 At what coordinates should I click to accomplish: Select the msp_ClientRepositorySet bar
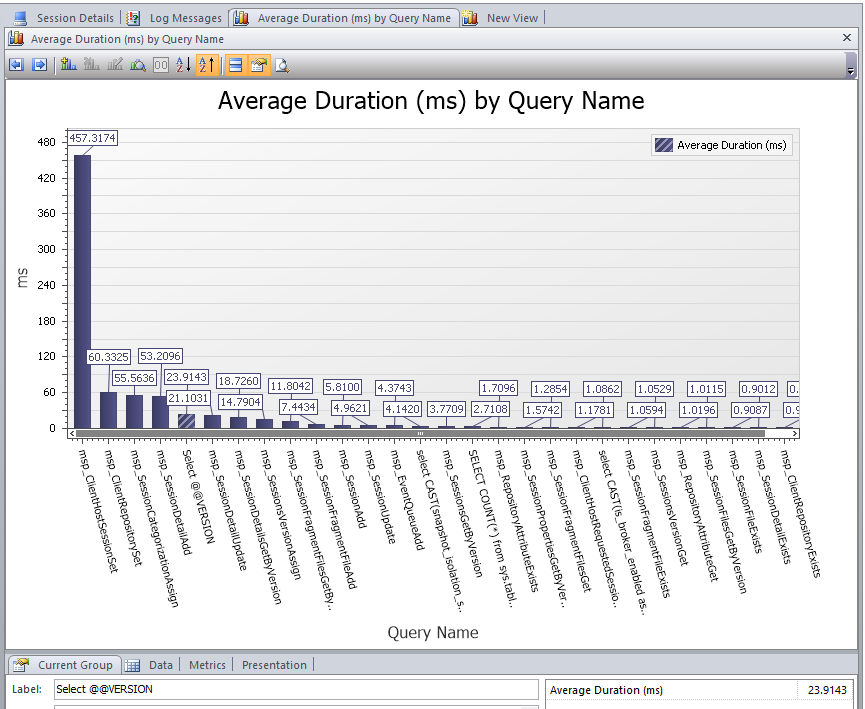[x=109, y=410]
